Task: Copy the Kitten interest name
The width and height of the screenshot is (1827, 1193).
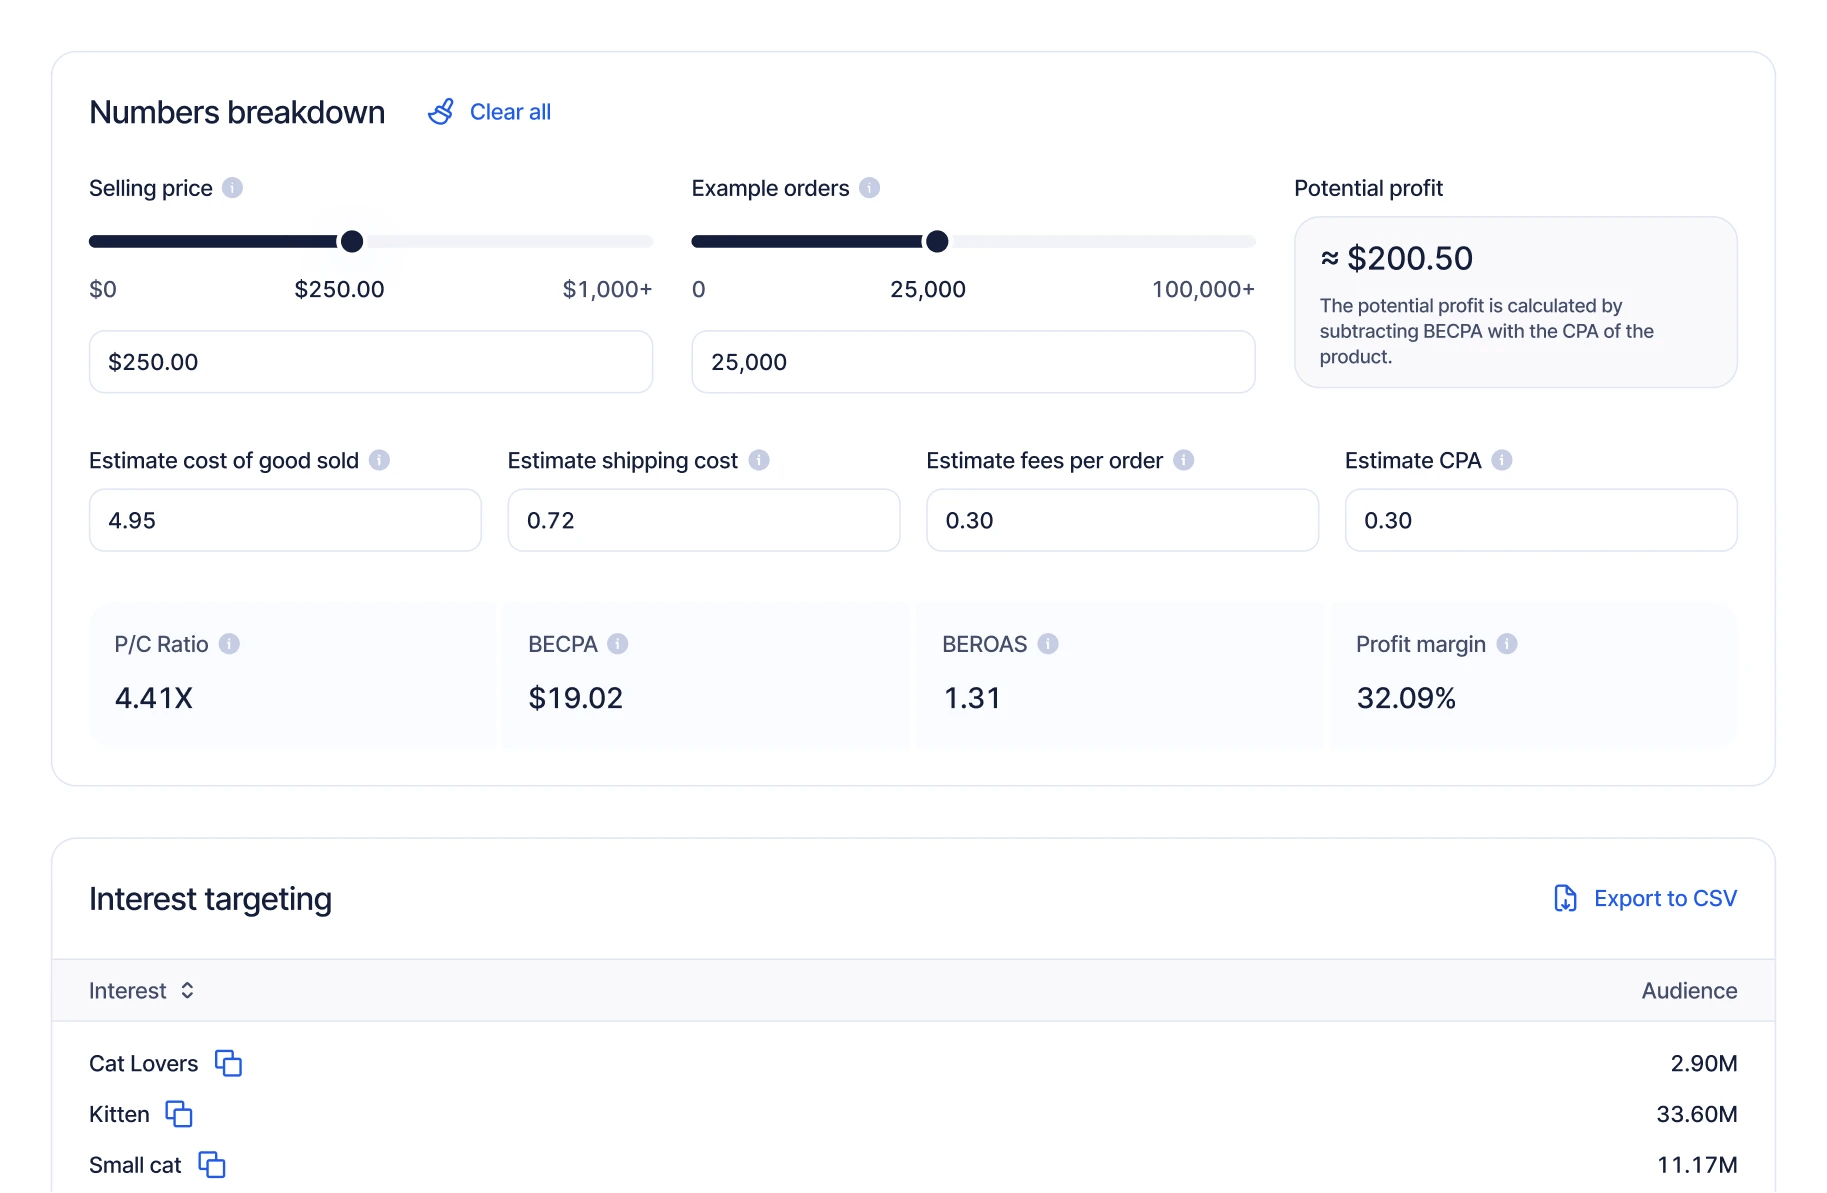Action: (179, 1114)
